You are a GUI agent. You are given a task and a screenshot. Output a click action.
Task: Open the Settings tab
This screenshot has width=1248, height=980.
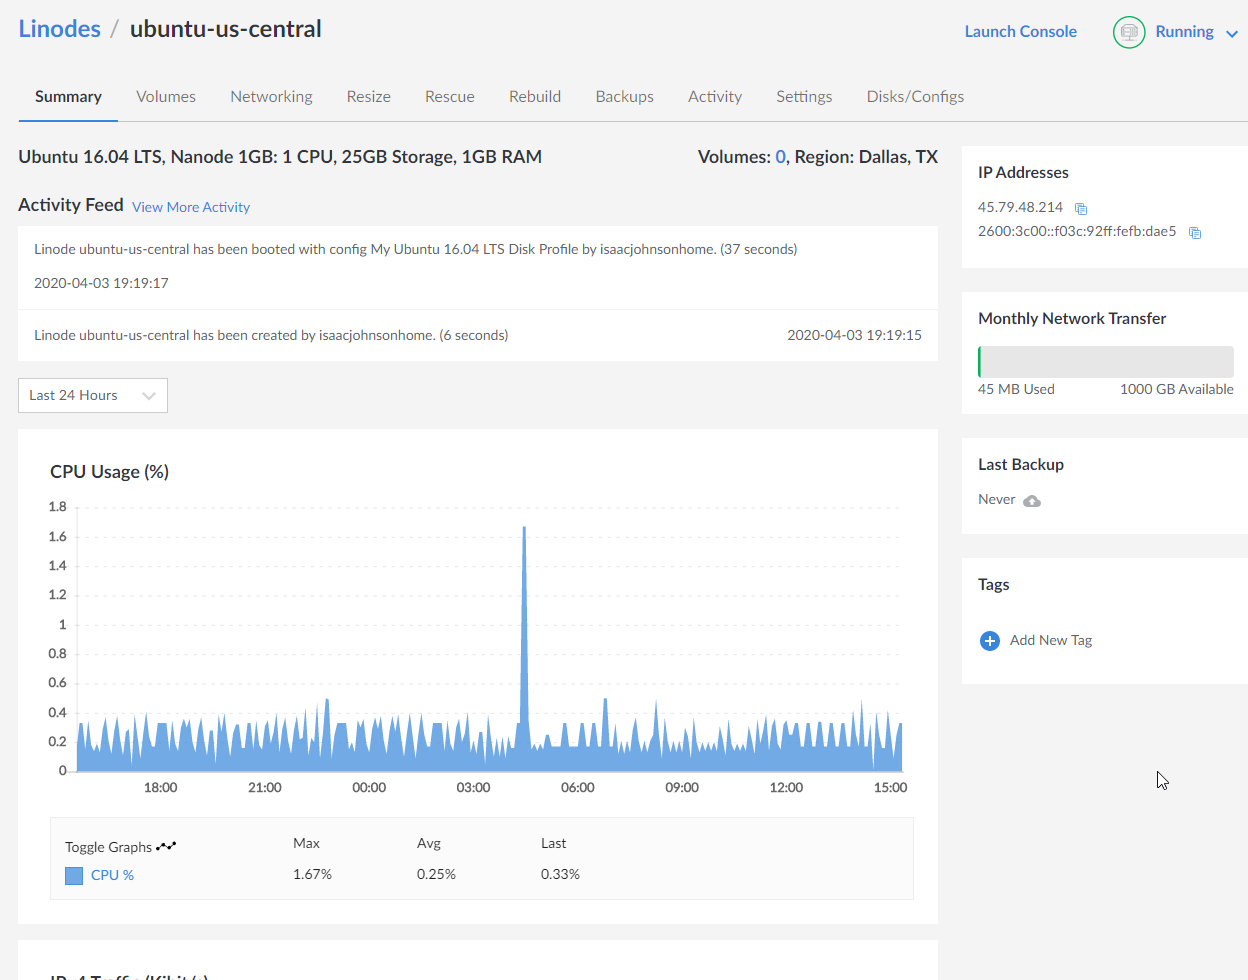click(804, 97)
